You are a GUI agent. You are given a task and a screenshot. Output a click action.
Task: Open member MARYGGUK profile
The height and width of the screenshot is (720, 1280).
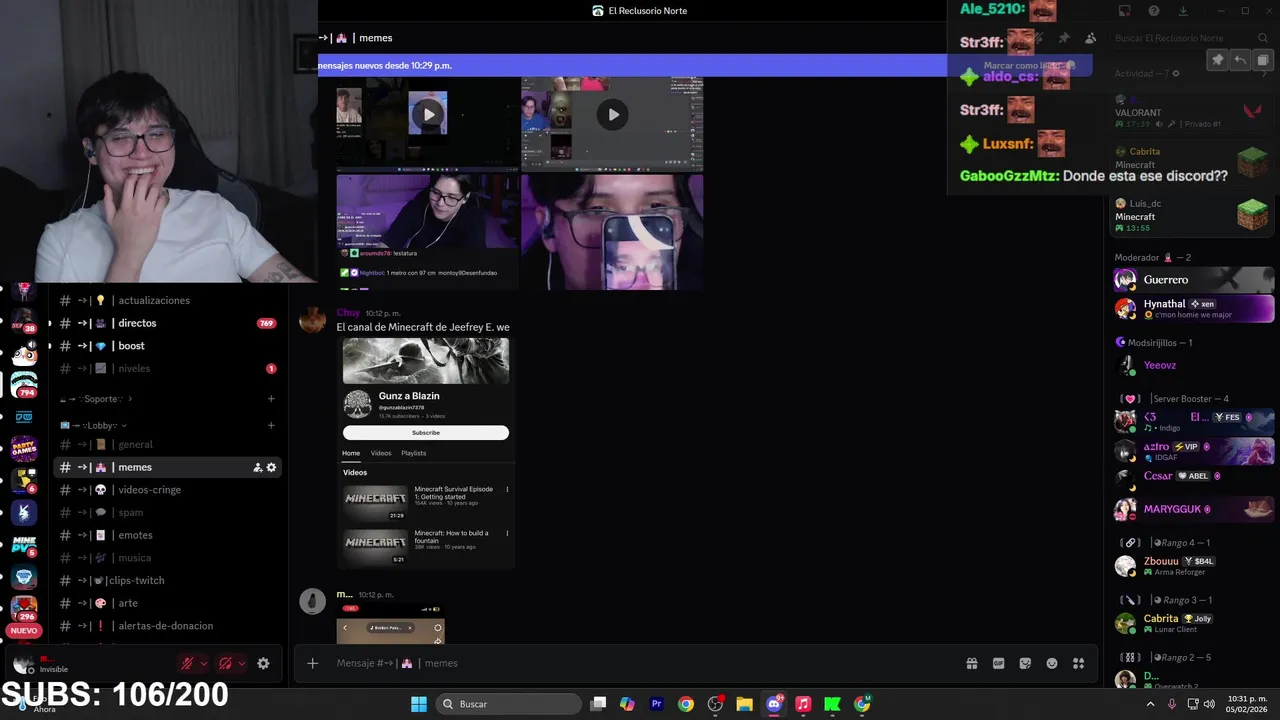pos(1193,509)
